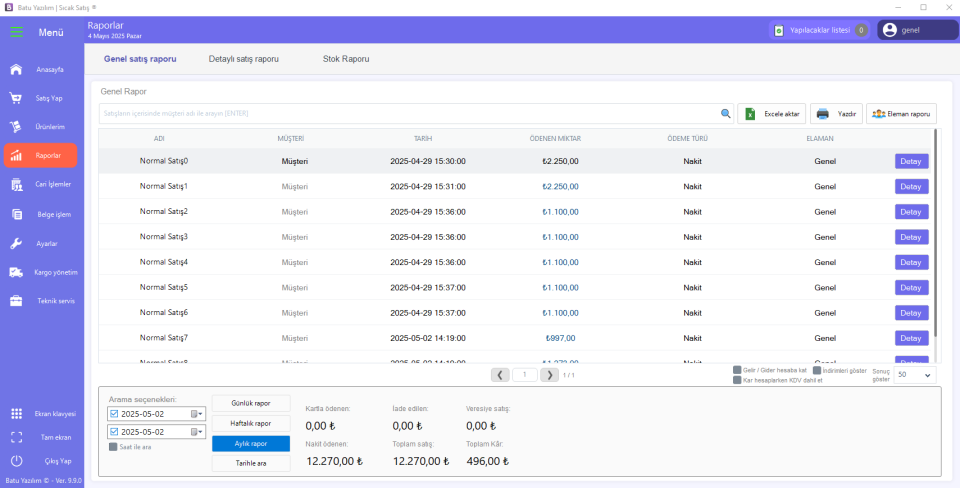Click the page number input field
The height and width of the screenshot is (488, 960).
click(525, 375)
